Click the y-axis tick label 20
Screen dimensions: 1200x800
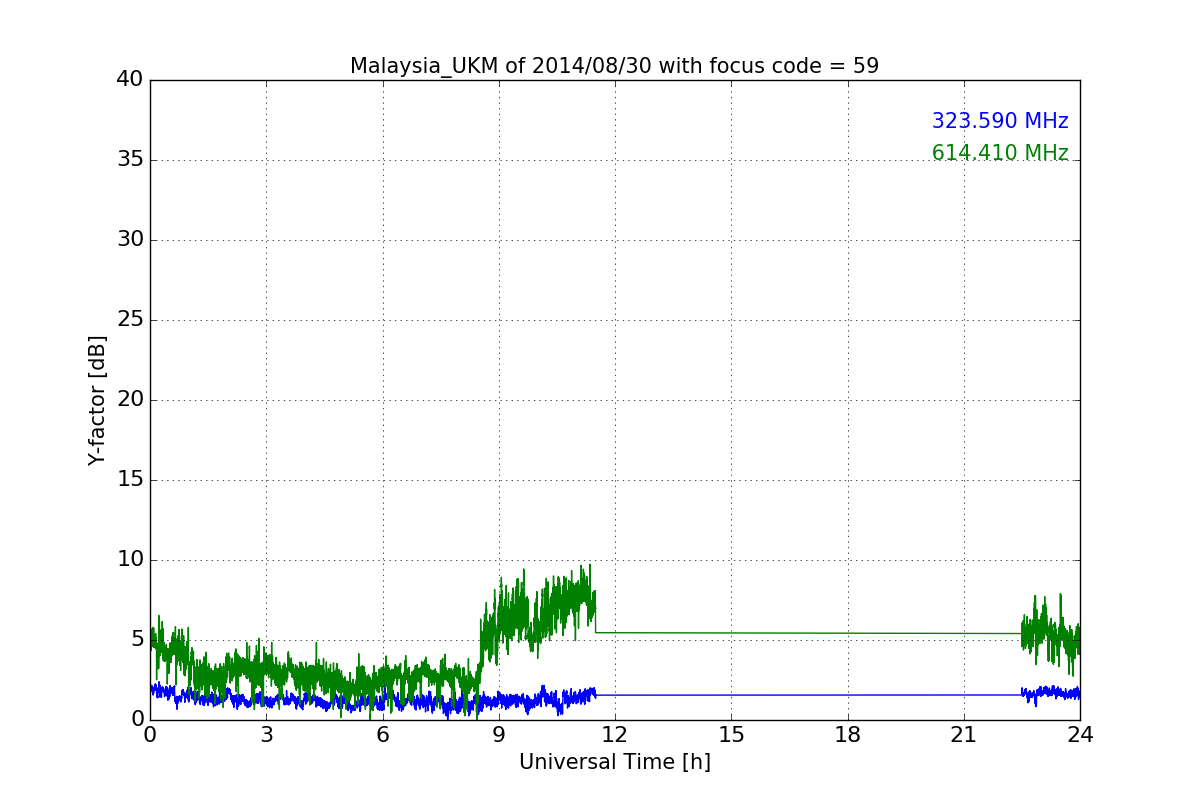(130, 400)
